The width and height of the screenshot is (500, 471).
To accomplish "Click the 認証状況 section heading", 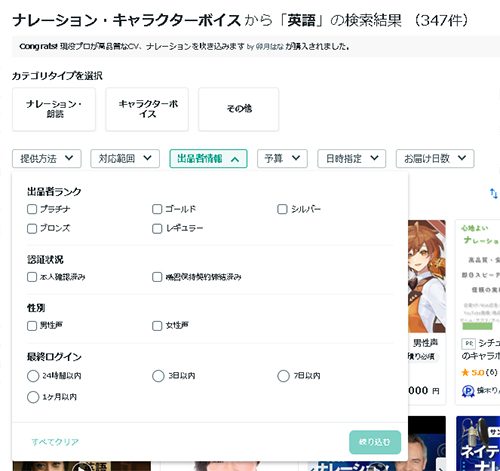I will pos(45,259).
